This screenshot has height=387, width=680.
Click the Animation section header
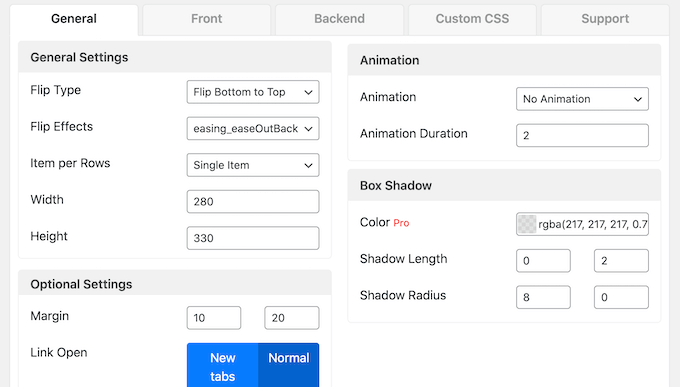tap(504, 60)
